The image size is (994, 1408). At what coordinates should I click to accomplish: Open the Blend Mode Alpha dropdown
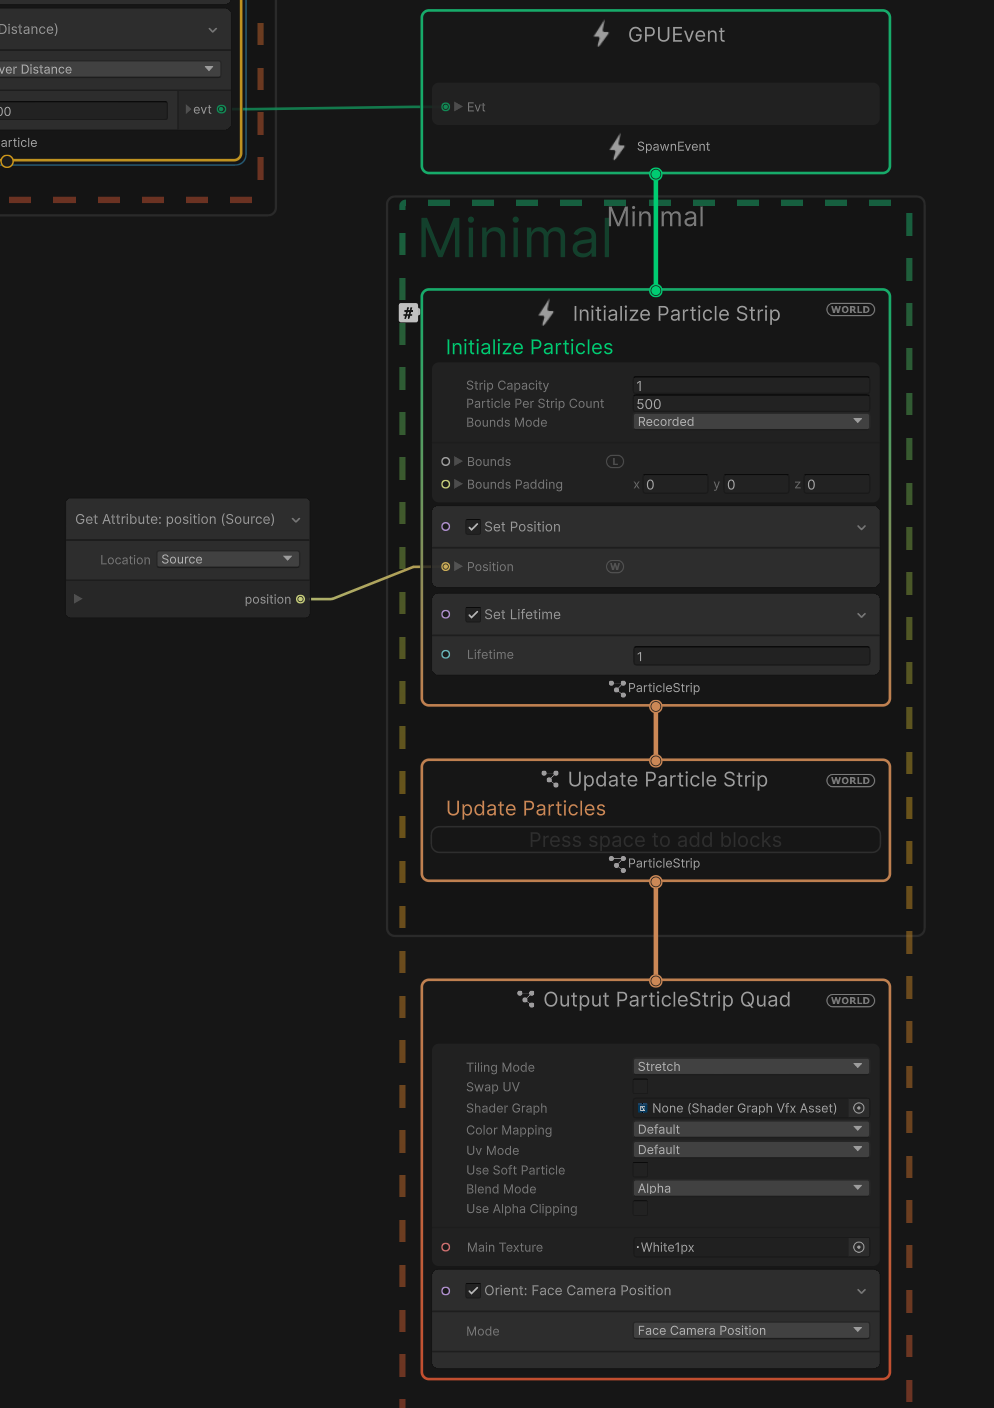click(751, 1189)
